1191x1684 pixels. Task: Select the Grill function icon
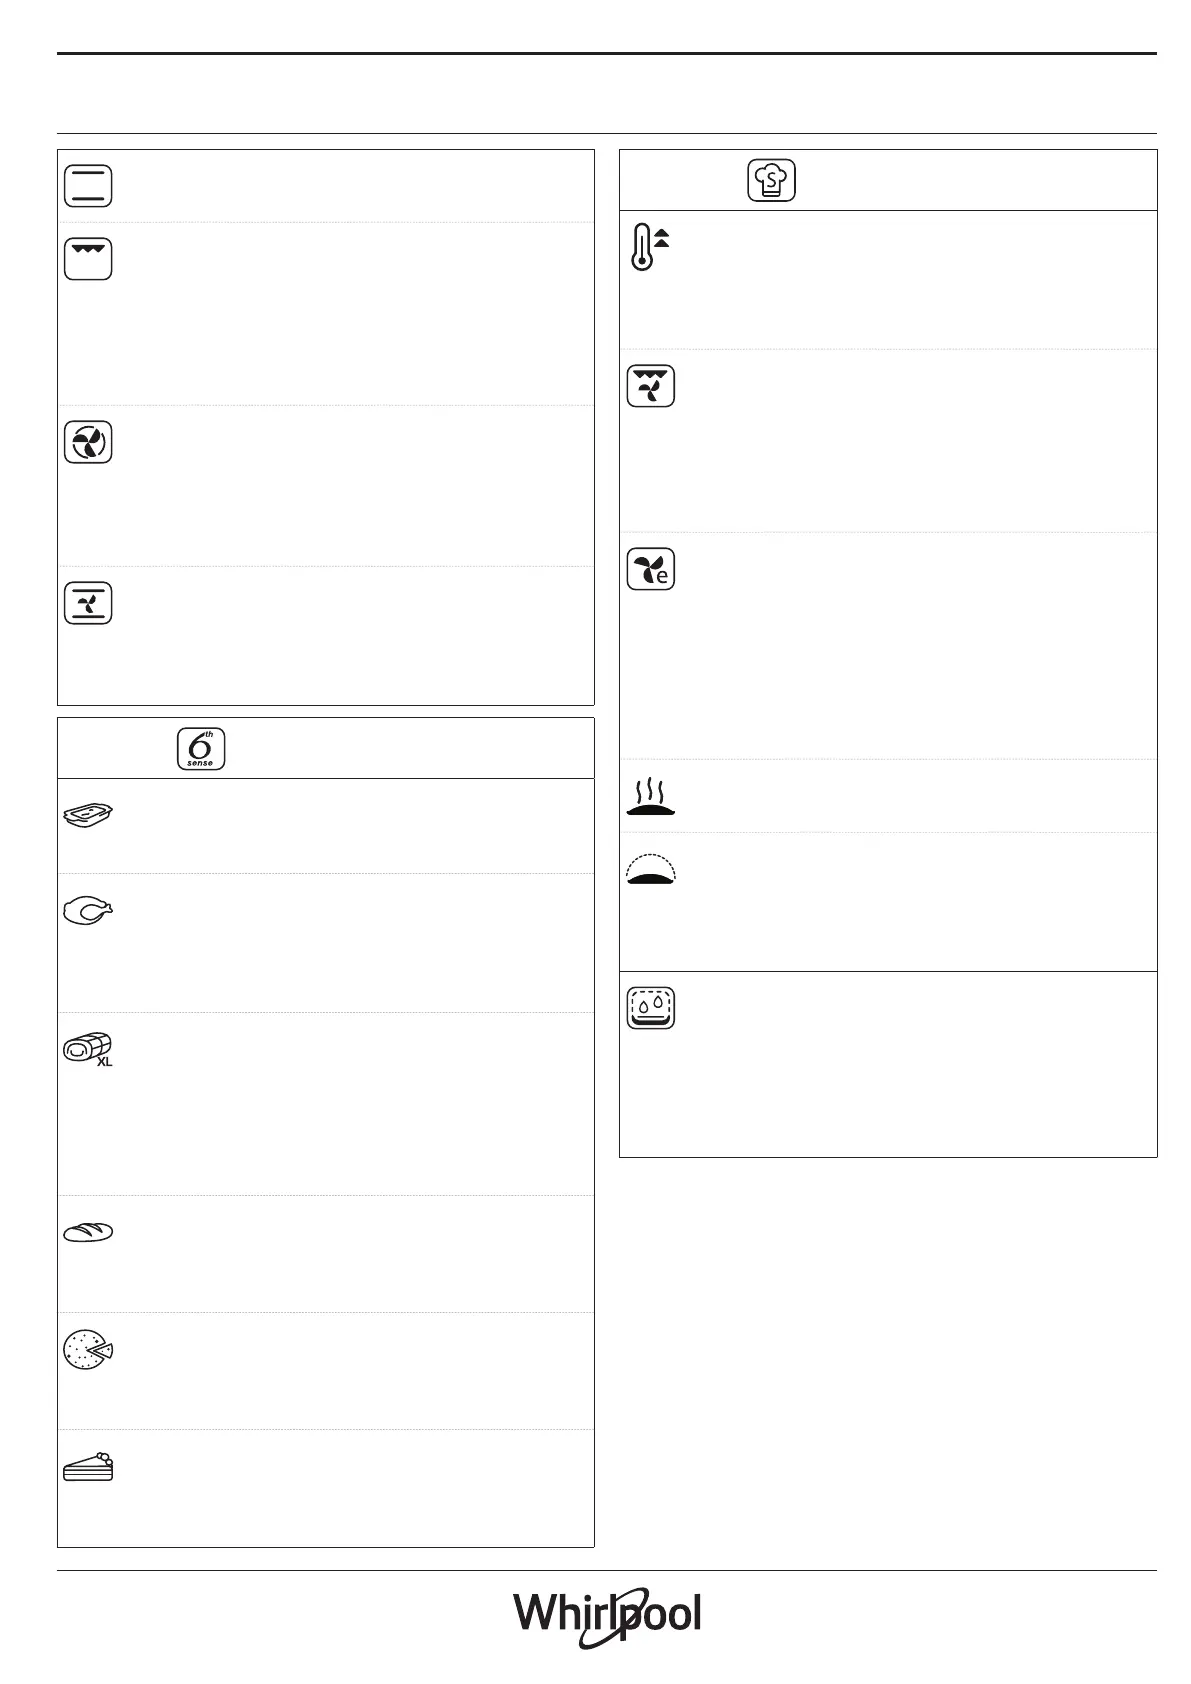point(88,259)
